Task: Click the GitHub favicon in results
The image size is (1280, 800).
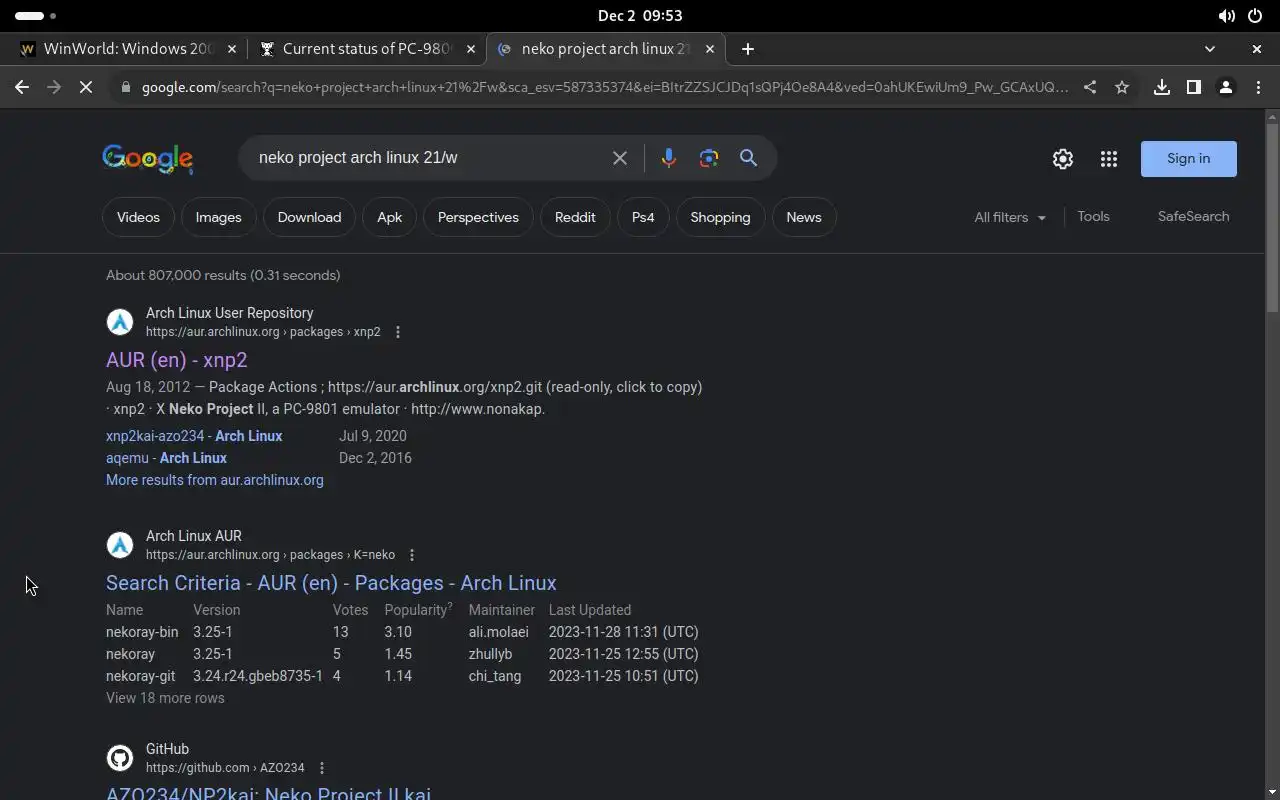Action: pyautogui.click(x=120, y=757)
